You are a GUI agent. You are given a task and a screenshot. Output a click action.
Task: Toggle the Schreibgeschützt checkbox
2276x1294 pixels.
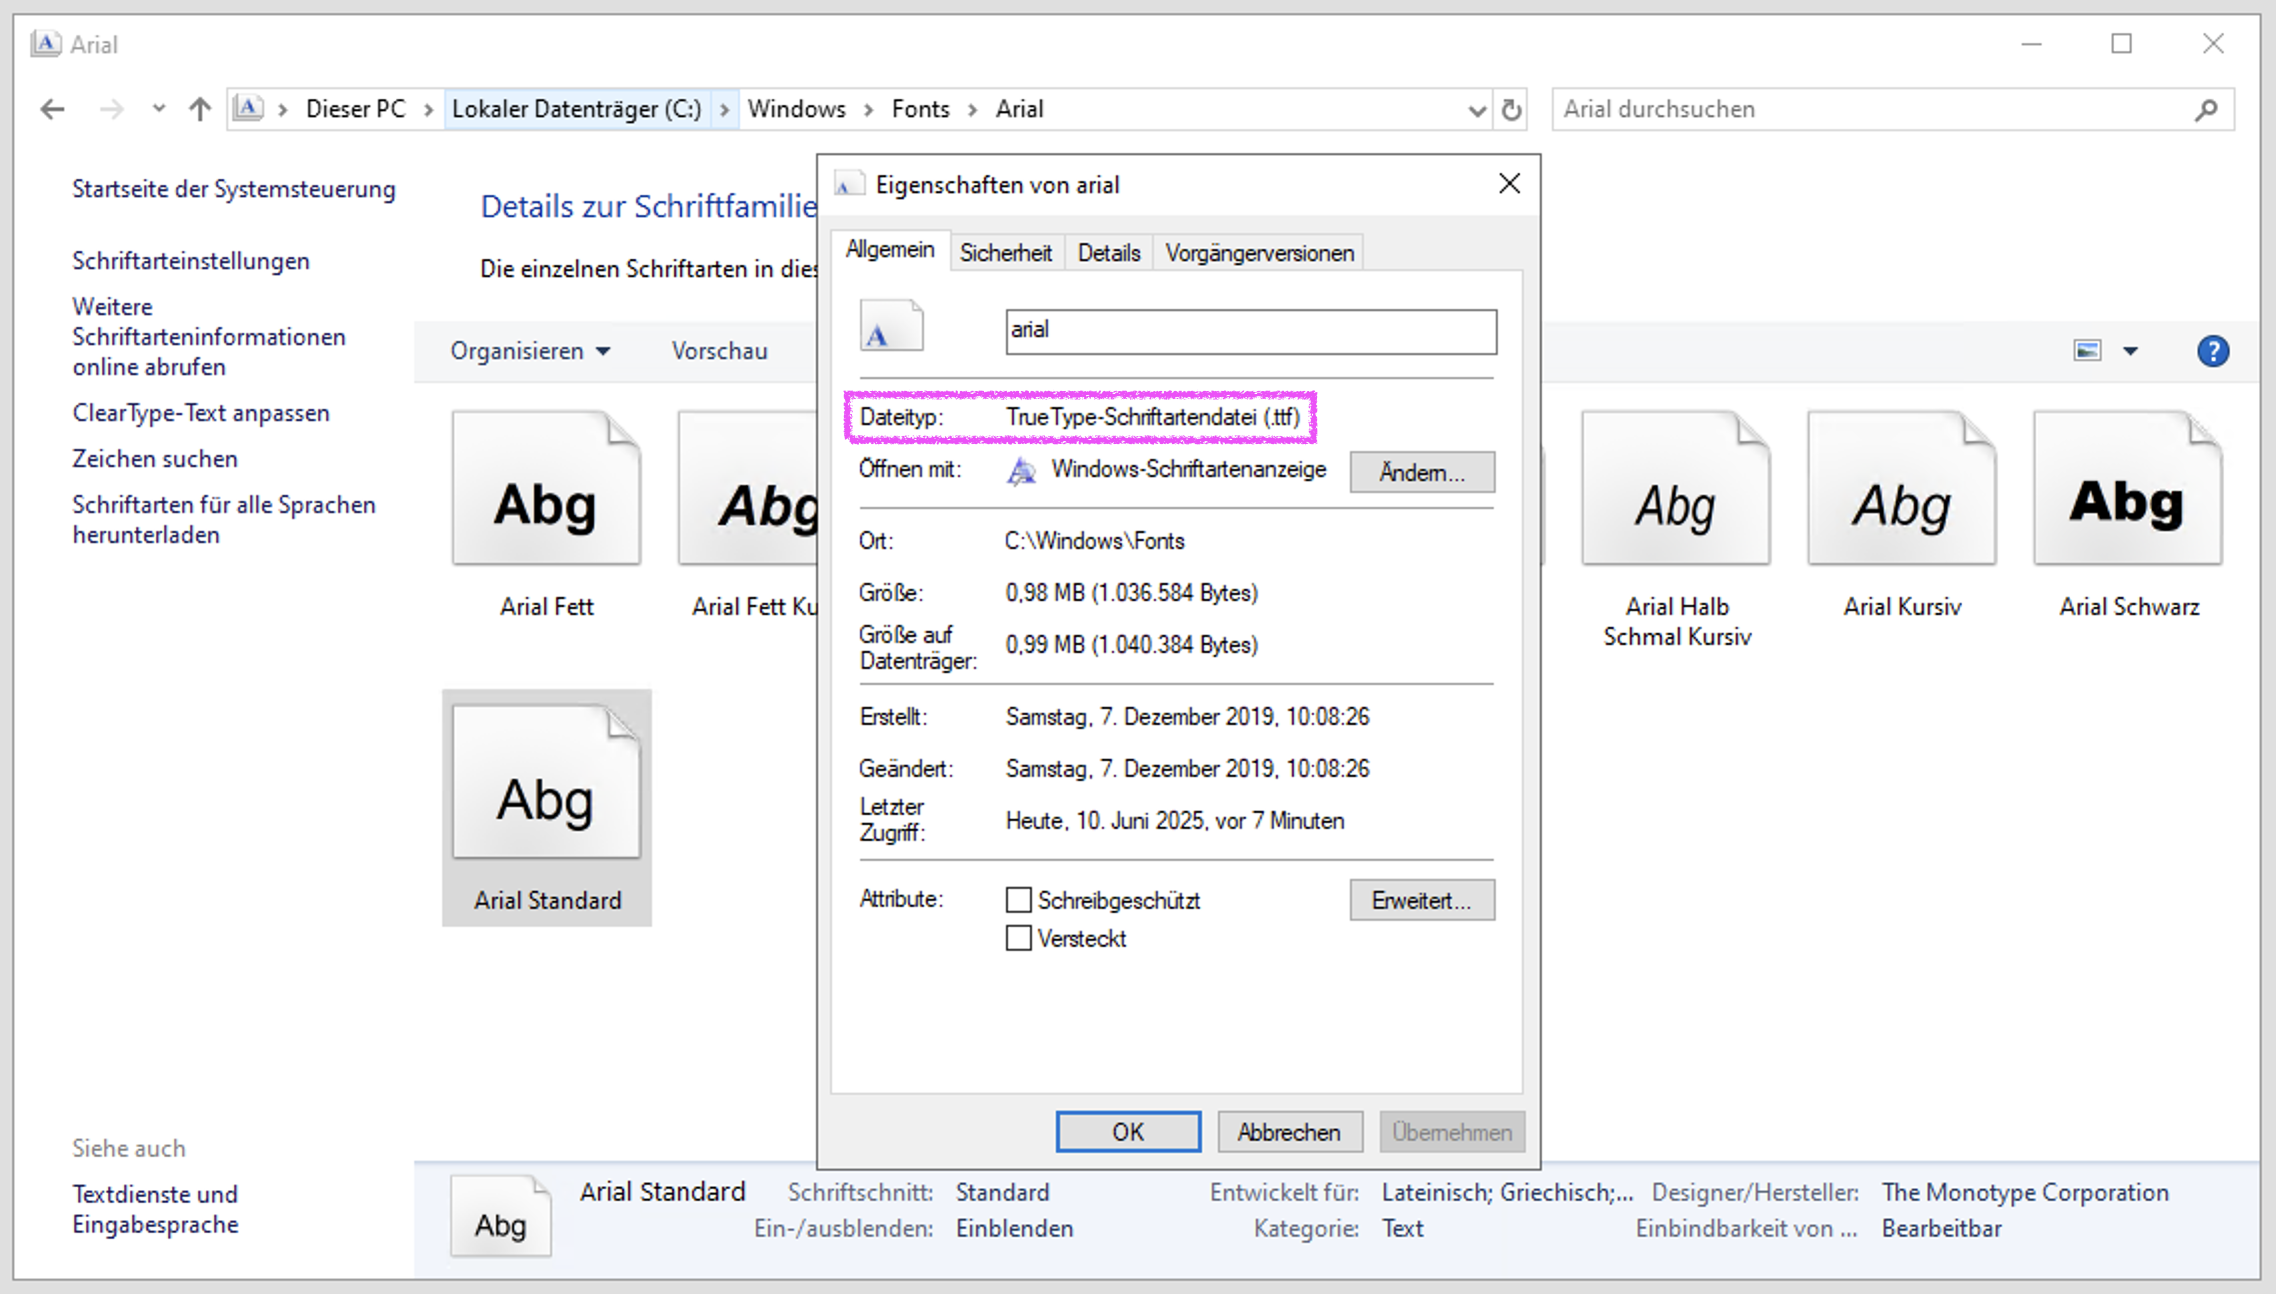1018,900
